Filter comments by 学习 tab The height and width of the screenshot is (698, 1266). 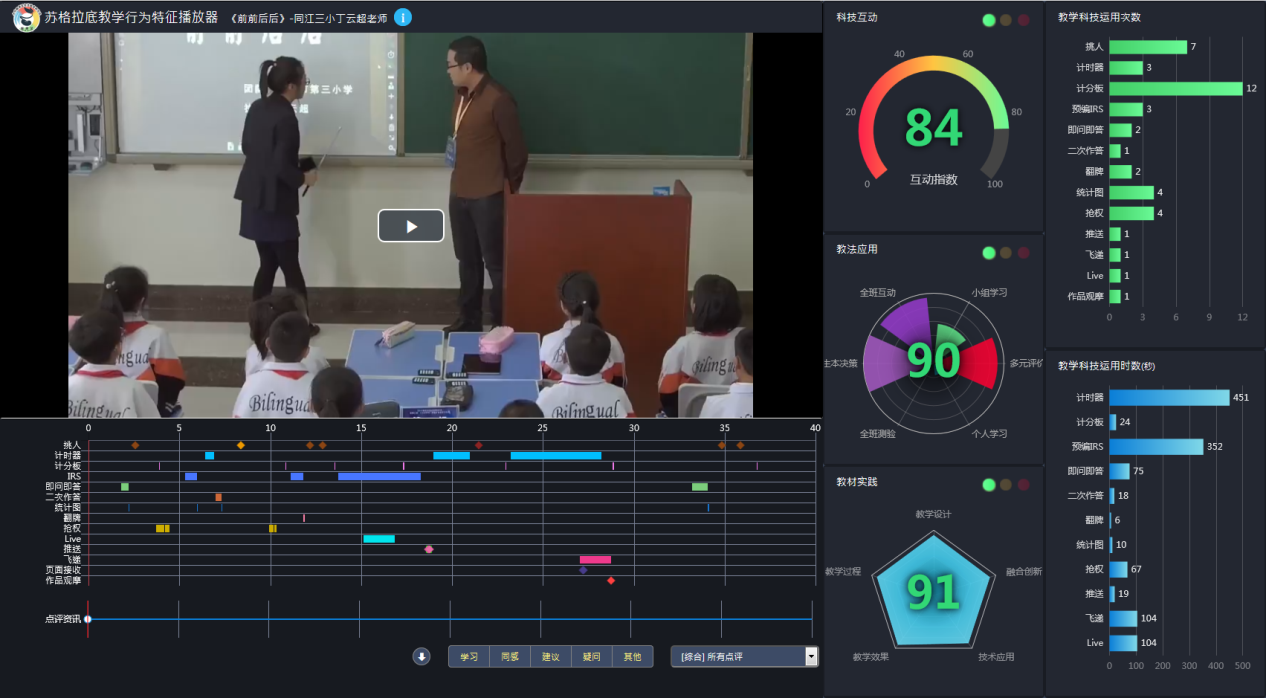click(x=468, y=657)
